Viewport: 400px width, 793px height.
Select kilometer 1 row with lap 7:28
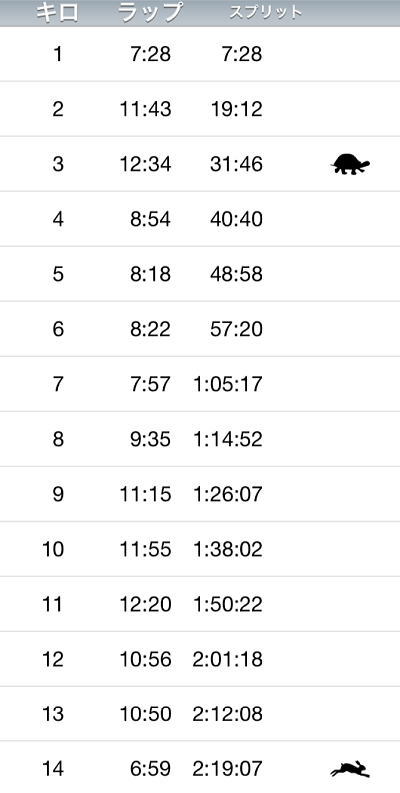click(x=200, y=54)
